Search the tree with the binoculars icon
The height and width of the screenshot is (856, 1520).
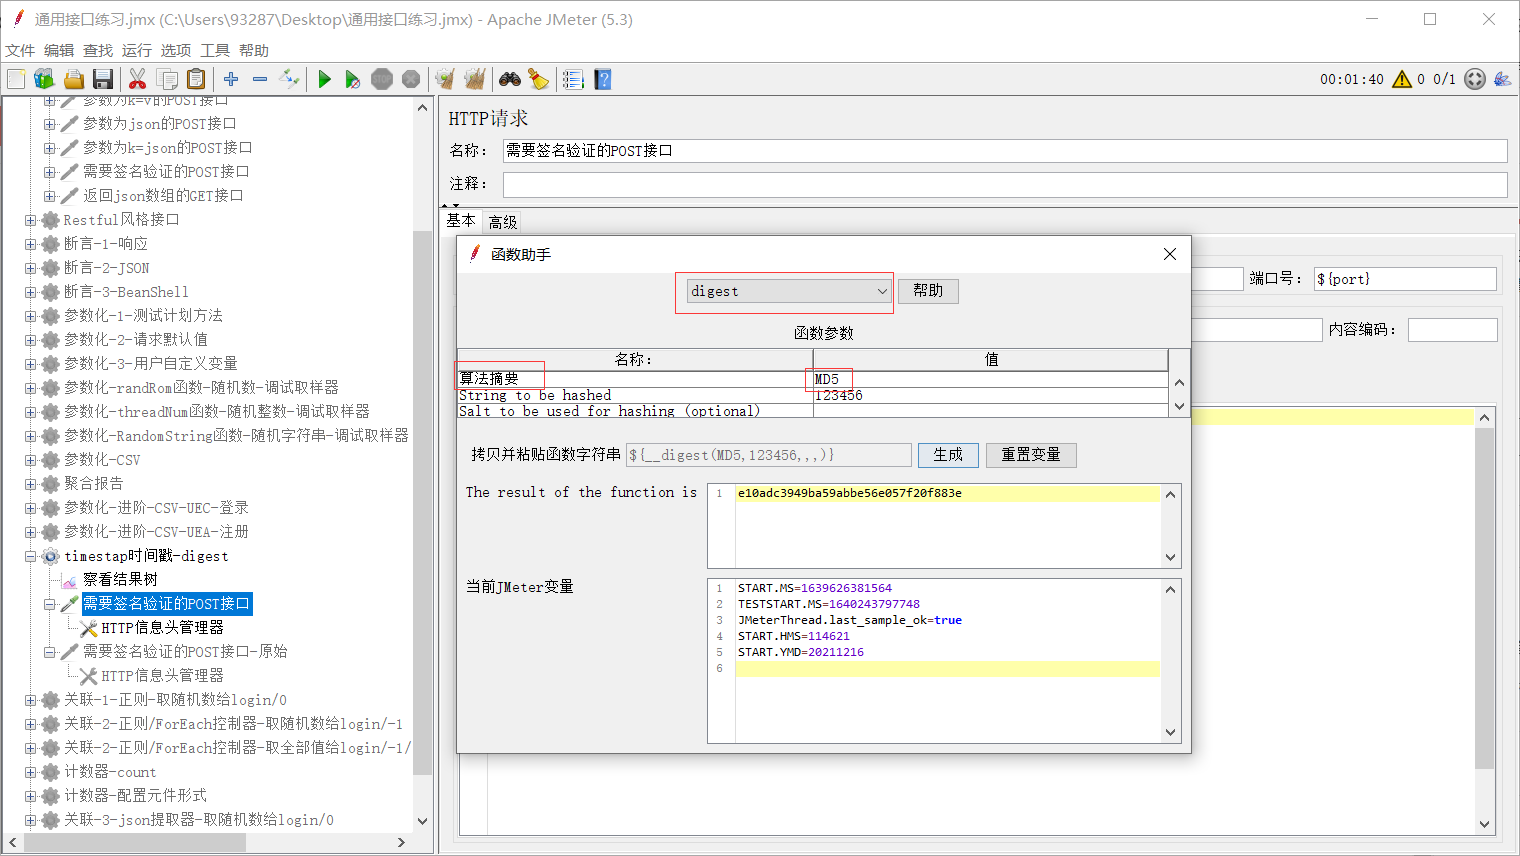pos(510,79)
